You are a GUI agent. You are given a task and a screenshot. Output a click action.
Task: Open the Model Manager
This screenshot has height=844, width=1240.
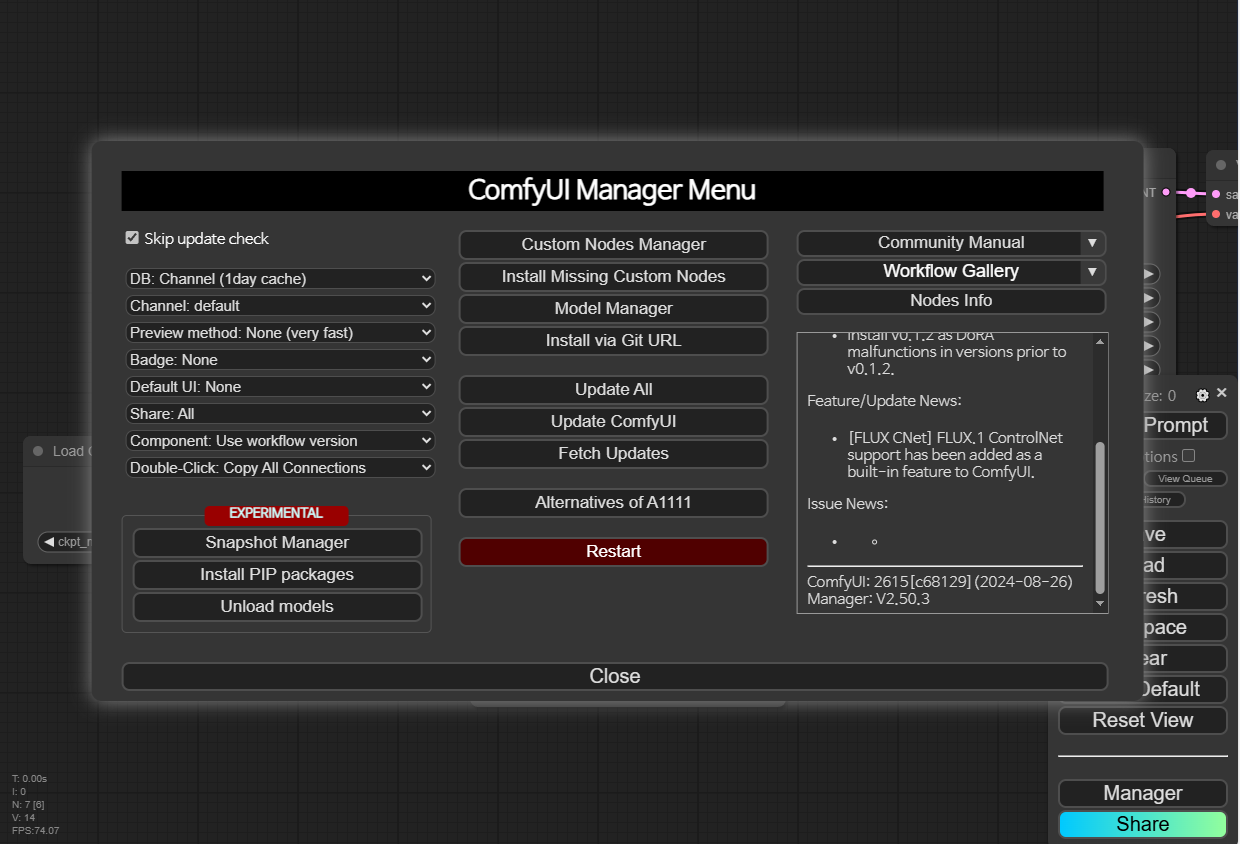tap(614, 309)
